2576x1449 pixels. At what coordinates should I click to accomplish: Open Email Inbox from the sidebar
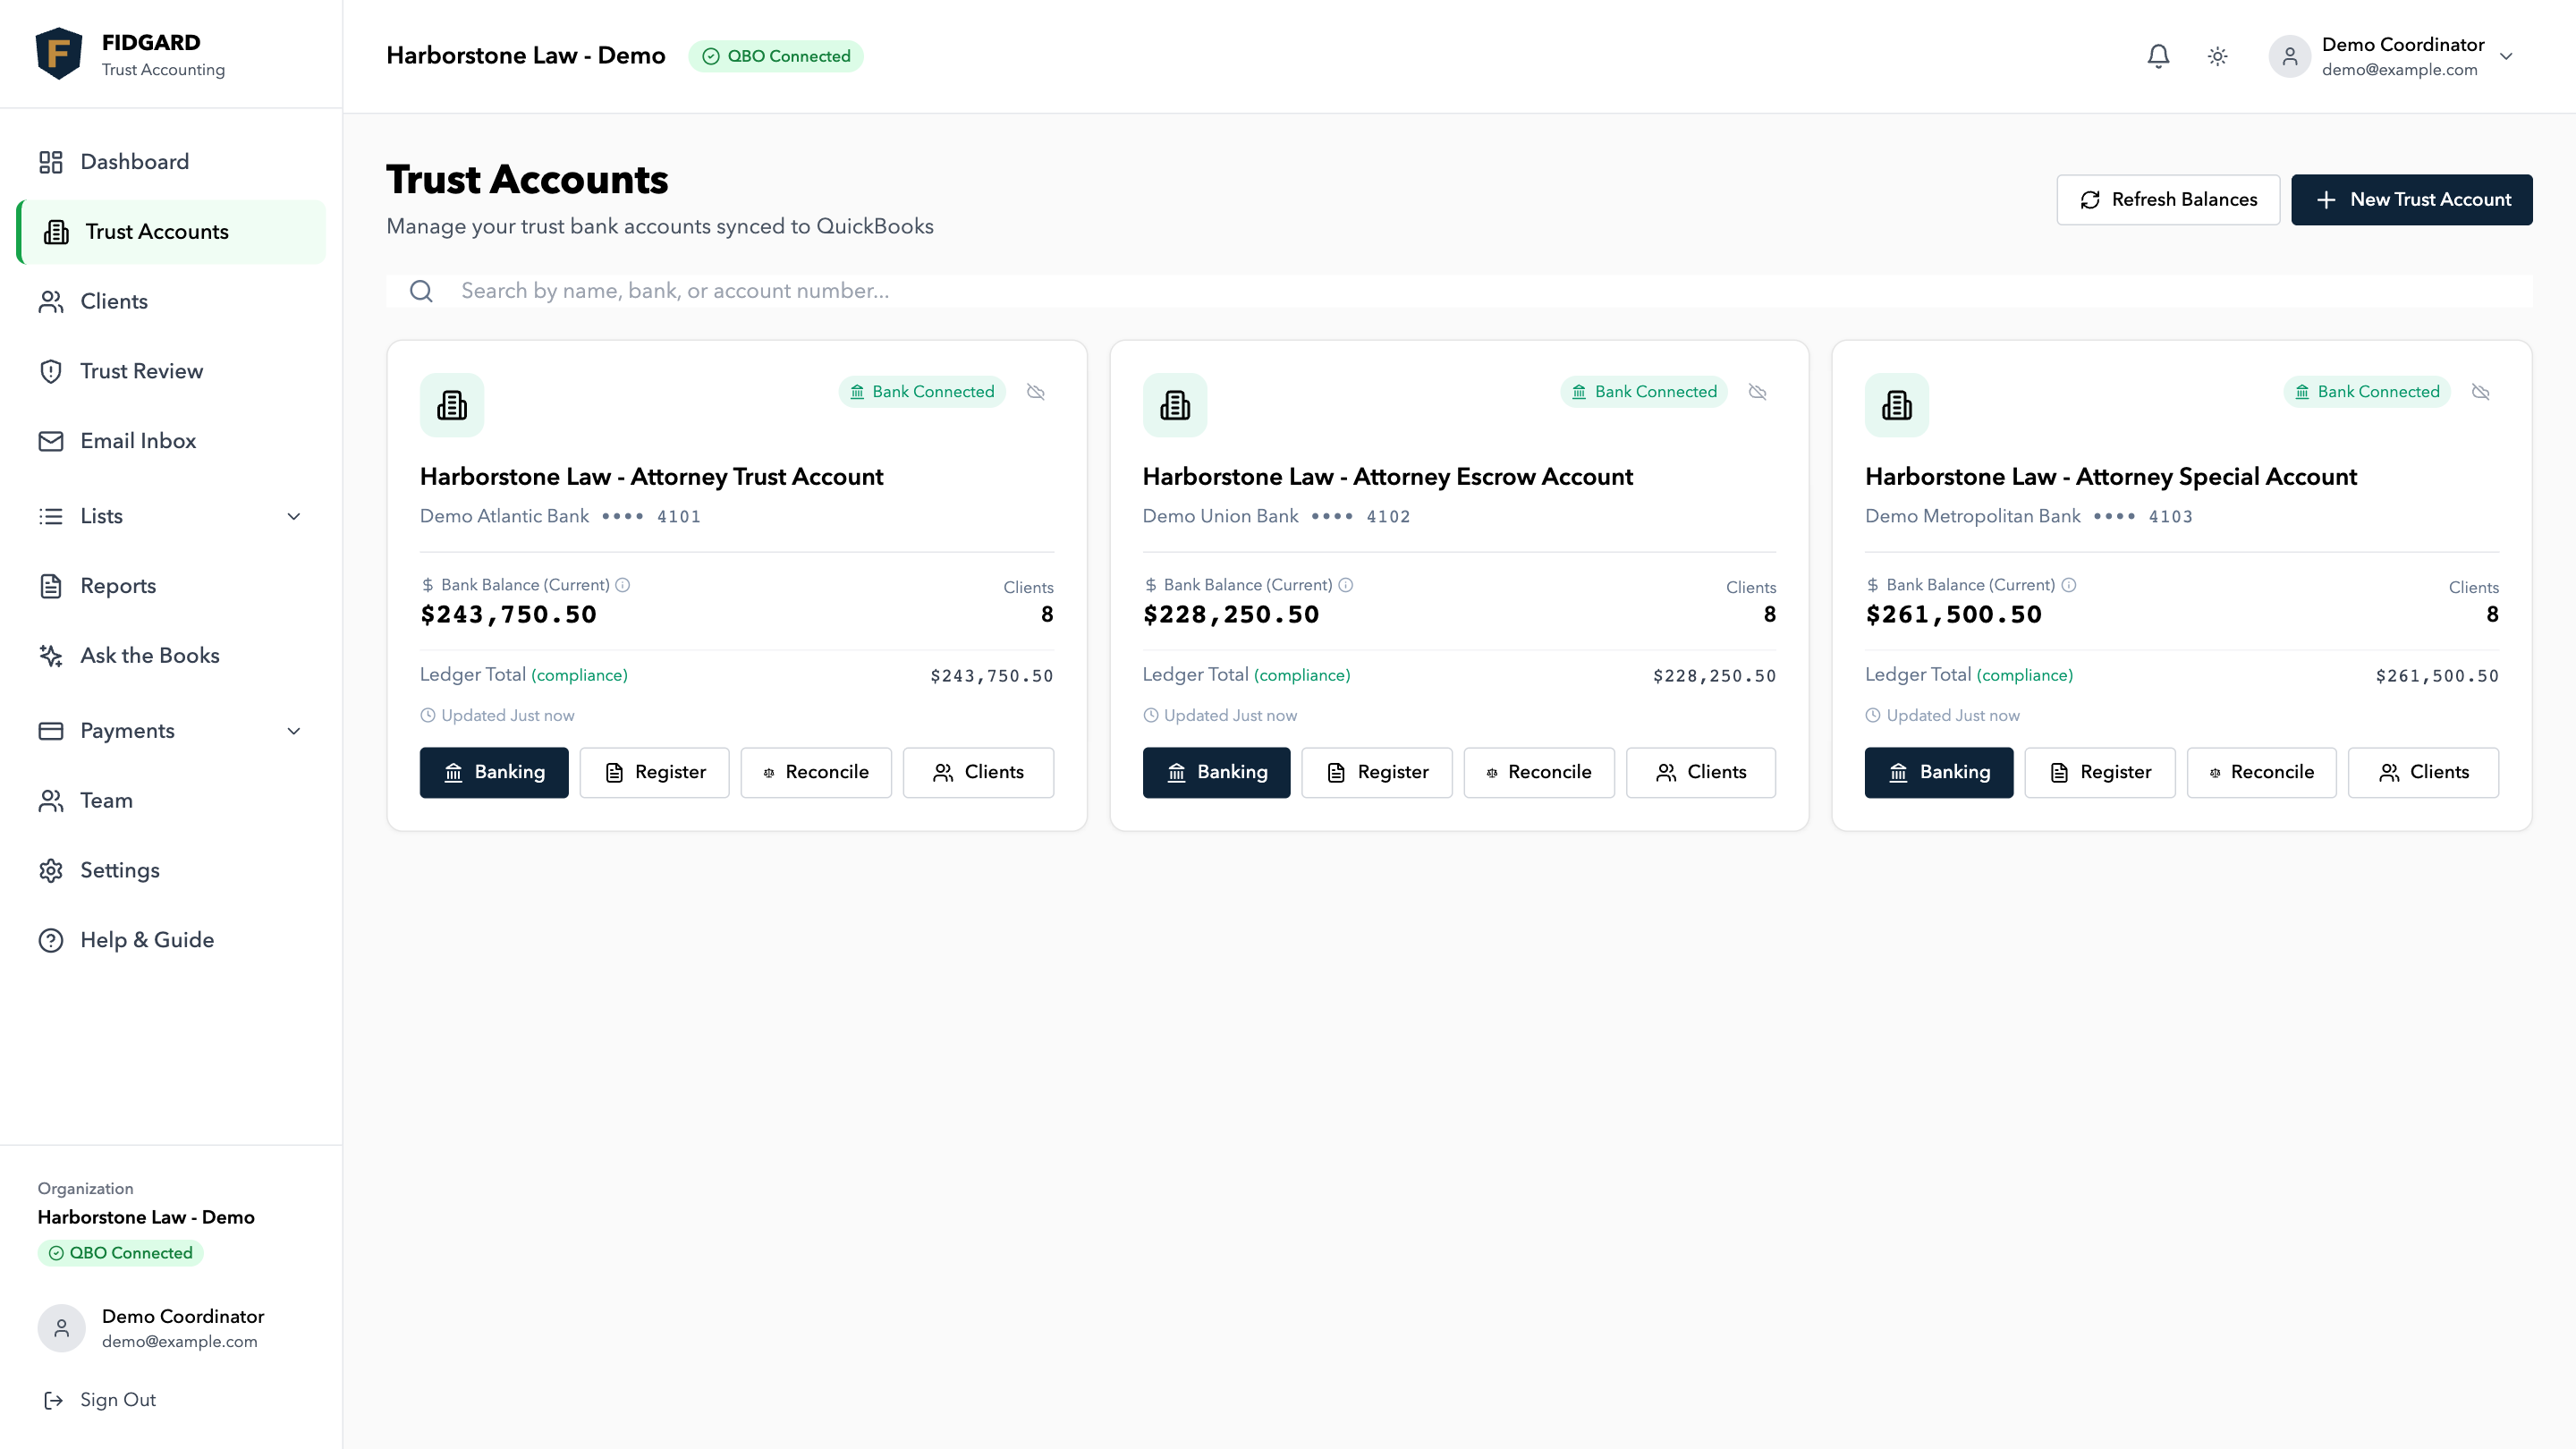(x=171, y=441)
